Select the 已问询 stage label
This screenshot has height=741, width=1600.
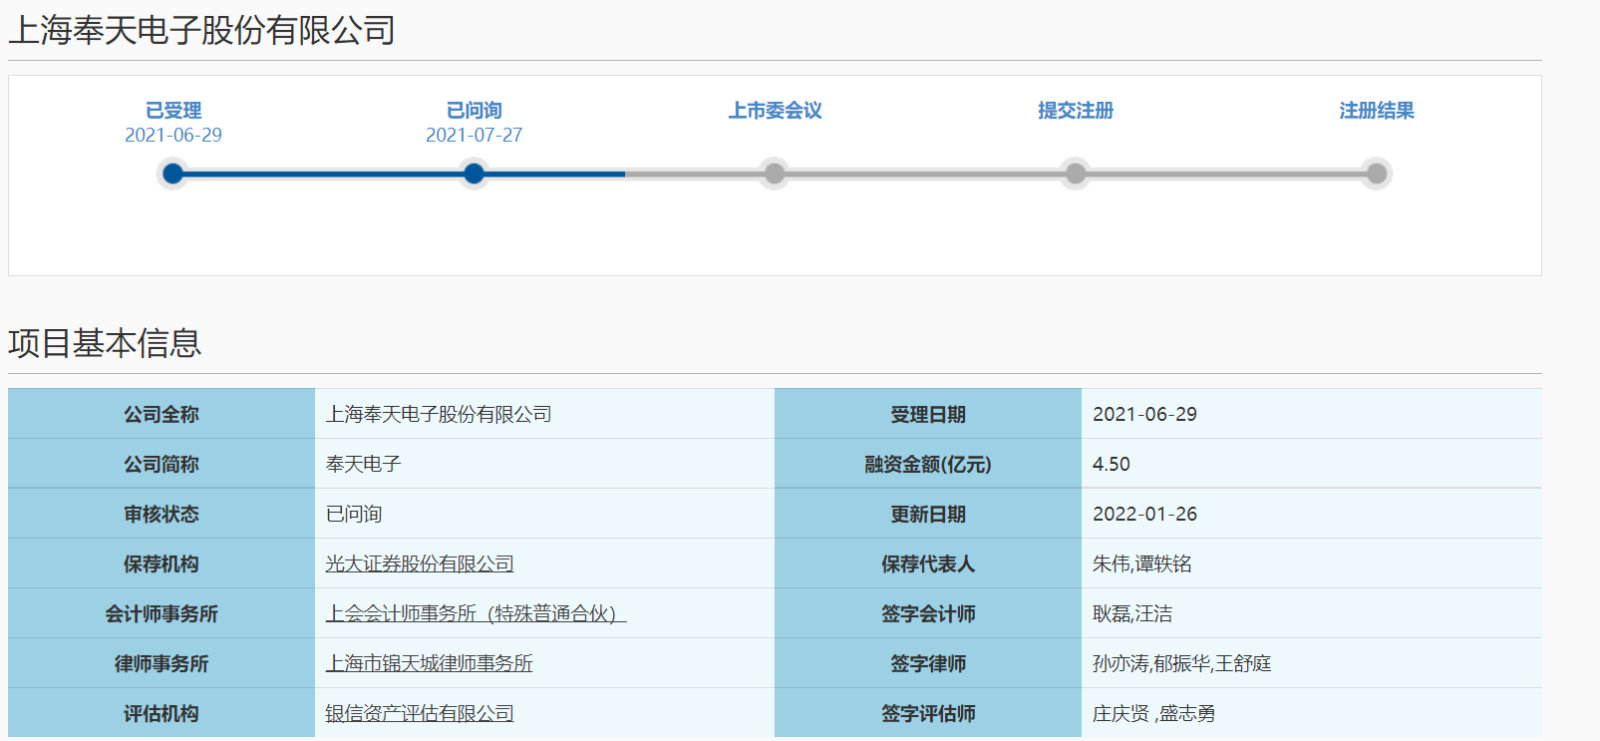[474, 111]
